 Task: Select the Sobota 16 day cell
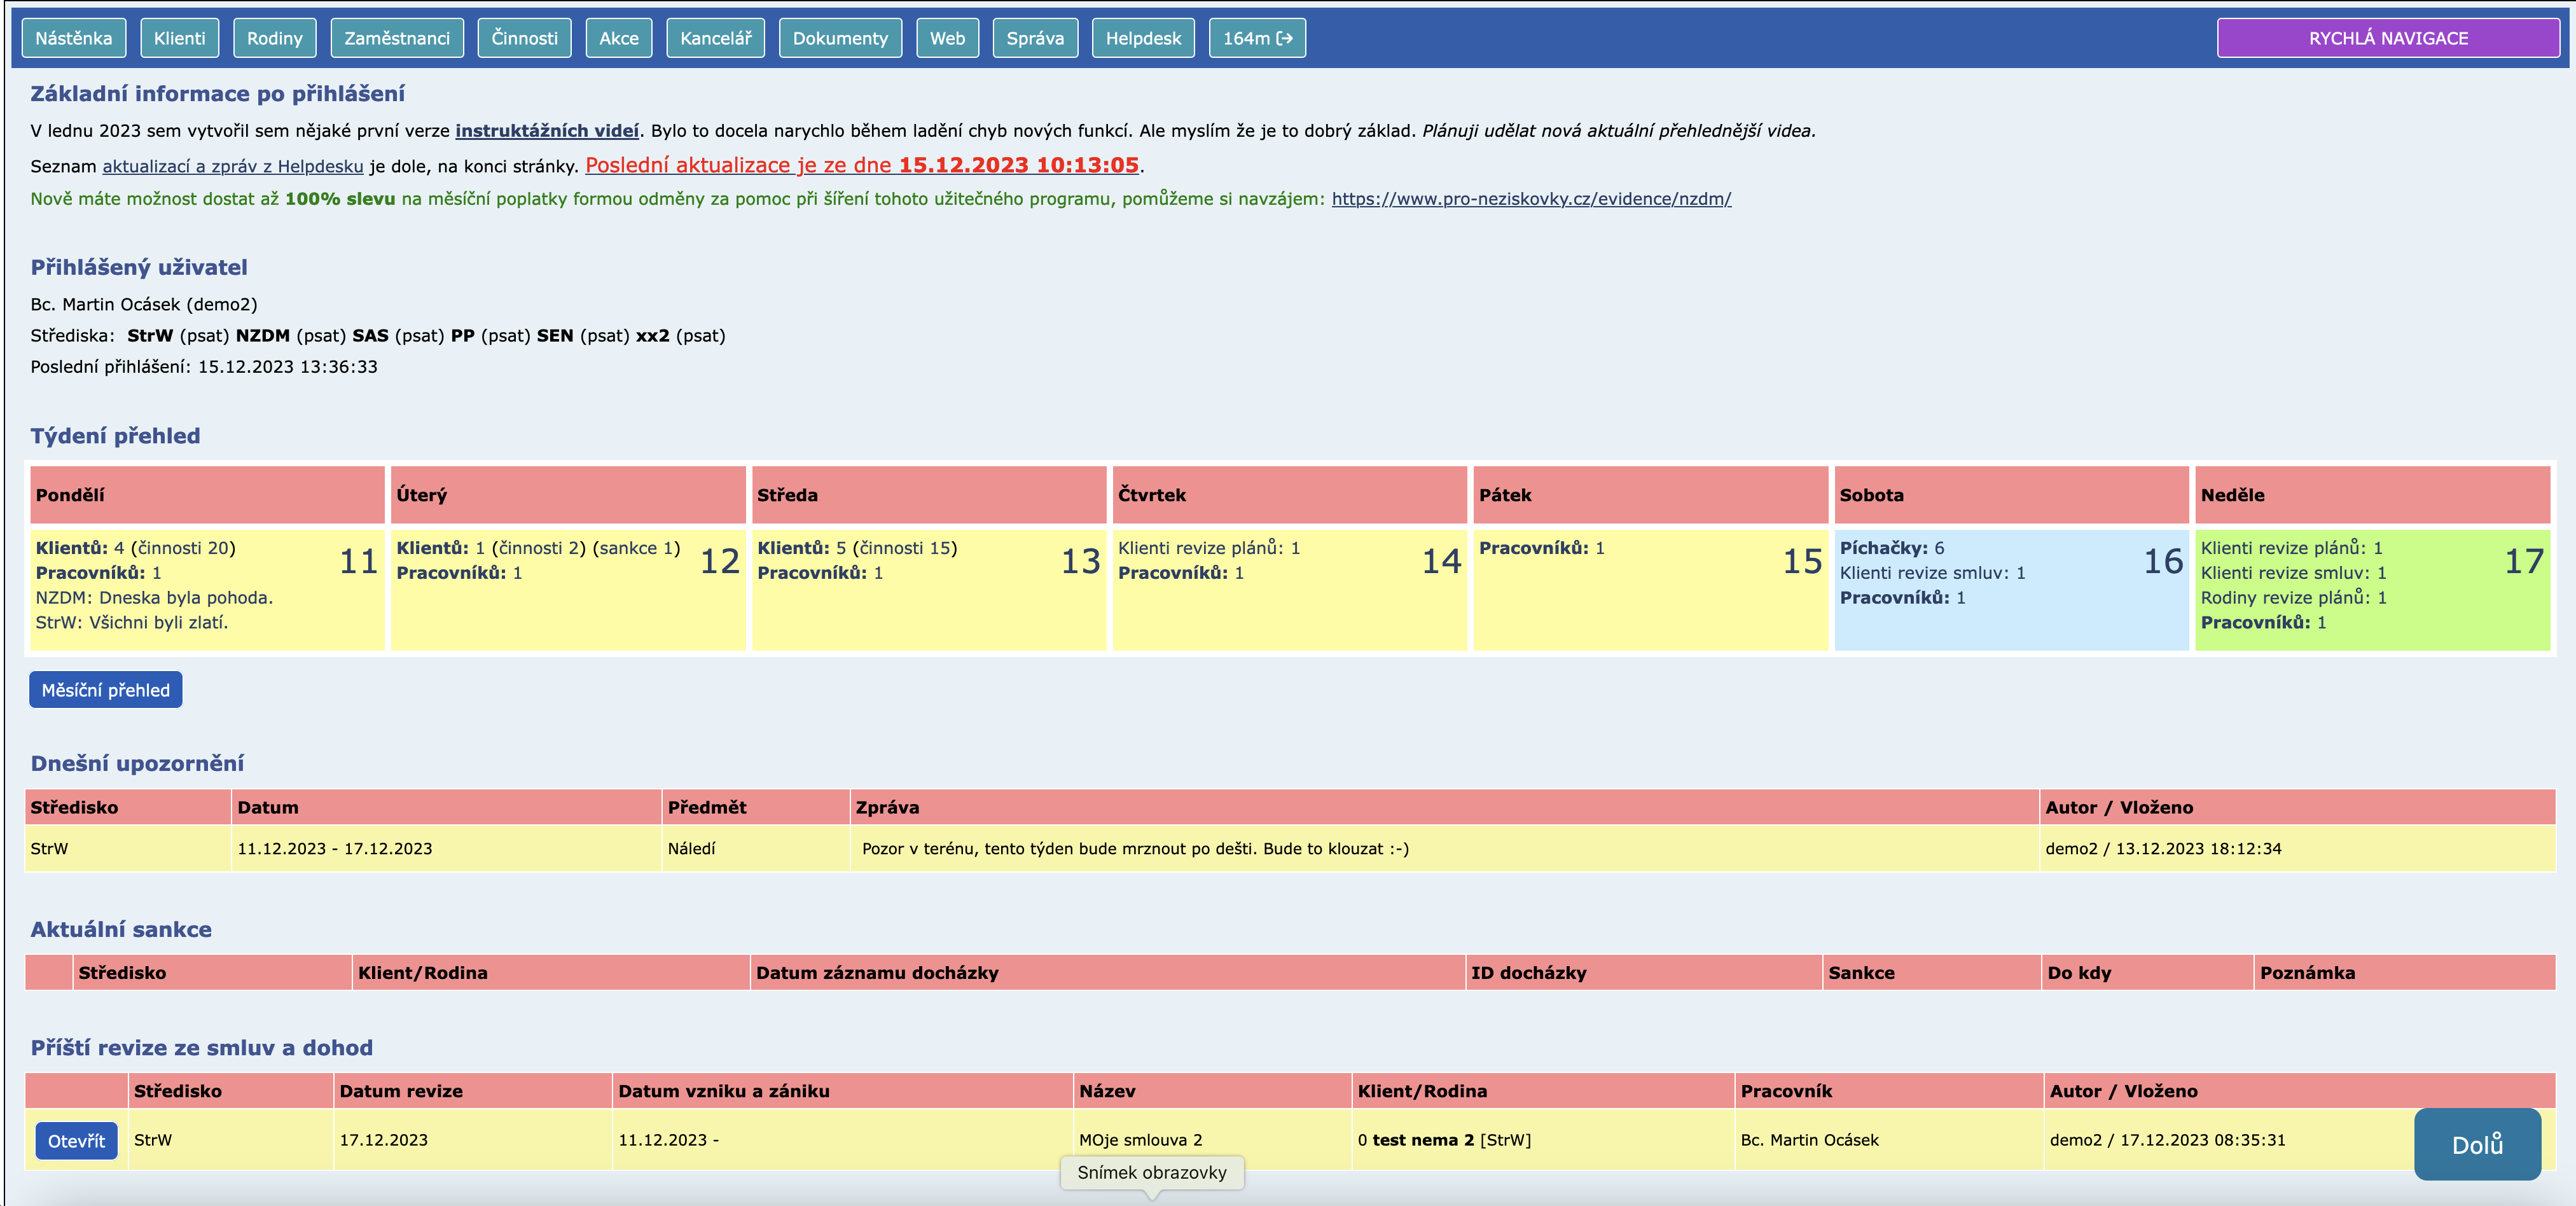pos(2010,588)
